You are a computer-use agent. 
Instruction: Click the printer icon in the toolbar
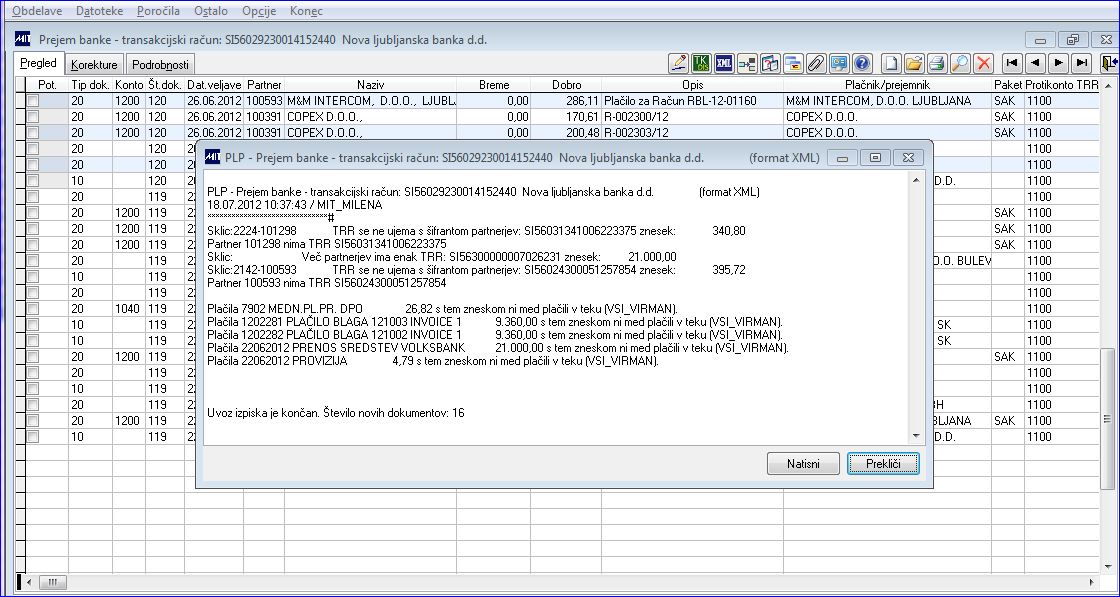(x=936, y=63)
